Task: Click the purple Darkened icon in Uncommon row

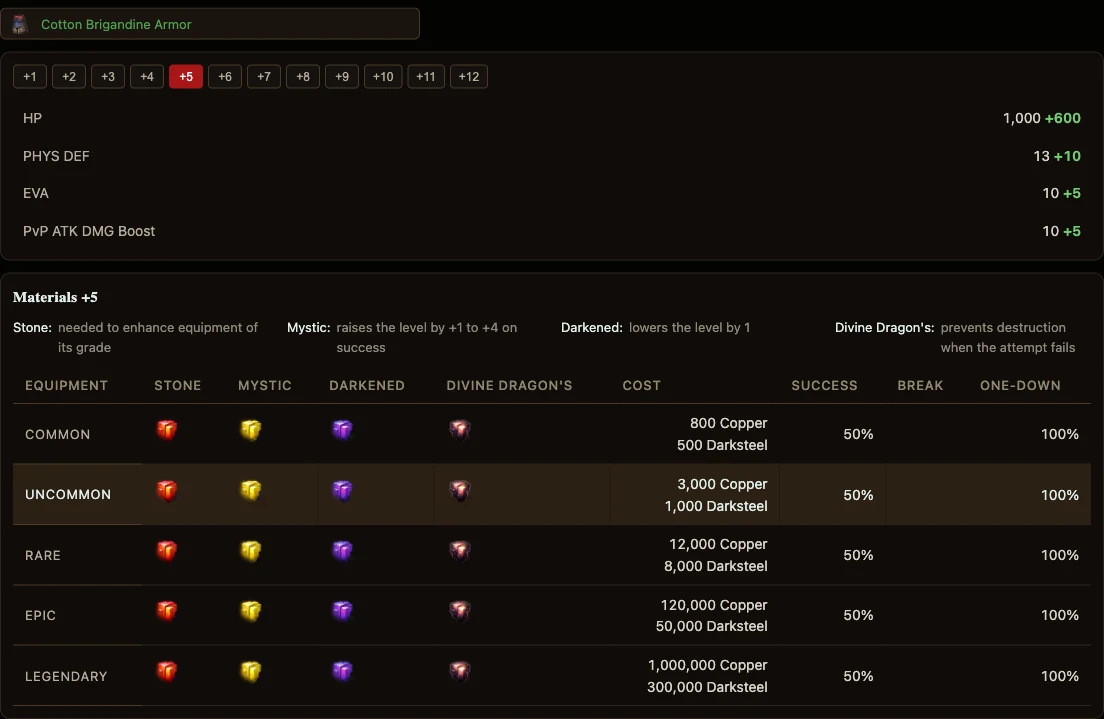Action: pyautogui.click(x=342, y=490)
